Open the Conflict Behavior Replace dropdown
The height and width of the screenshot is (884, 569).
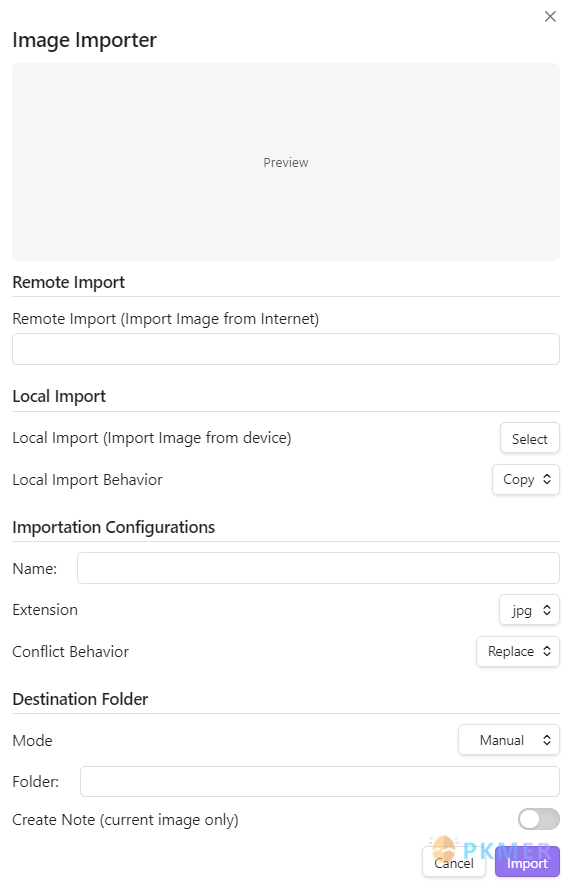pyautogui.click(x=518, y=651)
